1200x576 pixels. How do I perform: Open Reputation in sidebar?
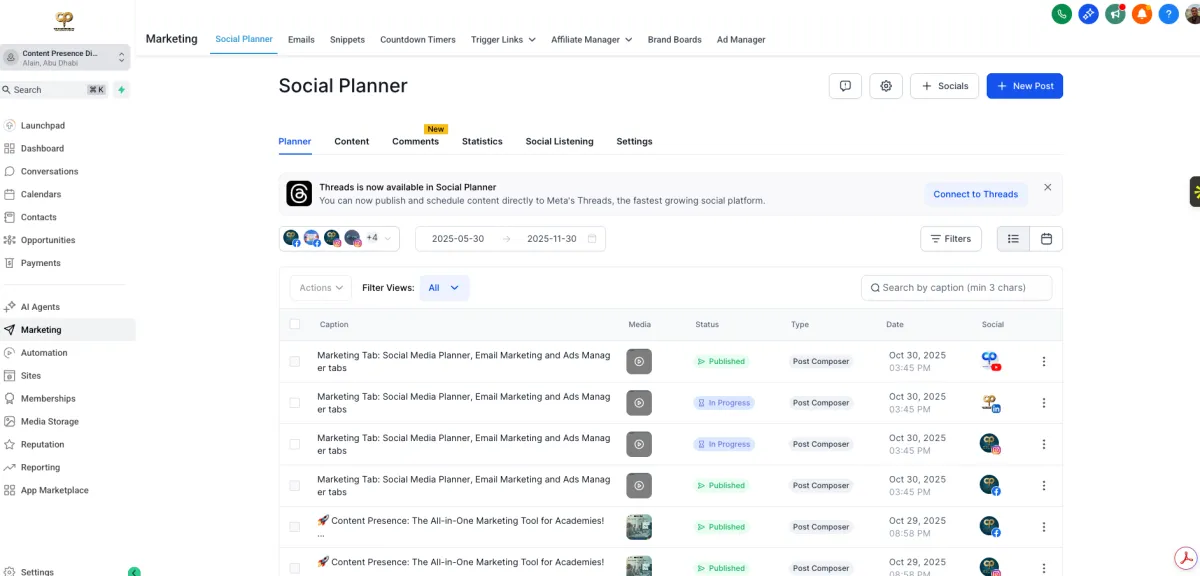pos(42,444)
